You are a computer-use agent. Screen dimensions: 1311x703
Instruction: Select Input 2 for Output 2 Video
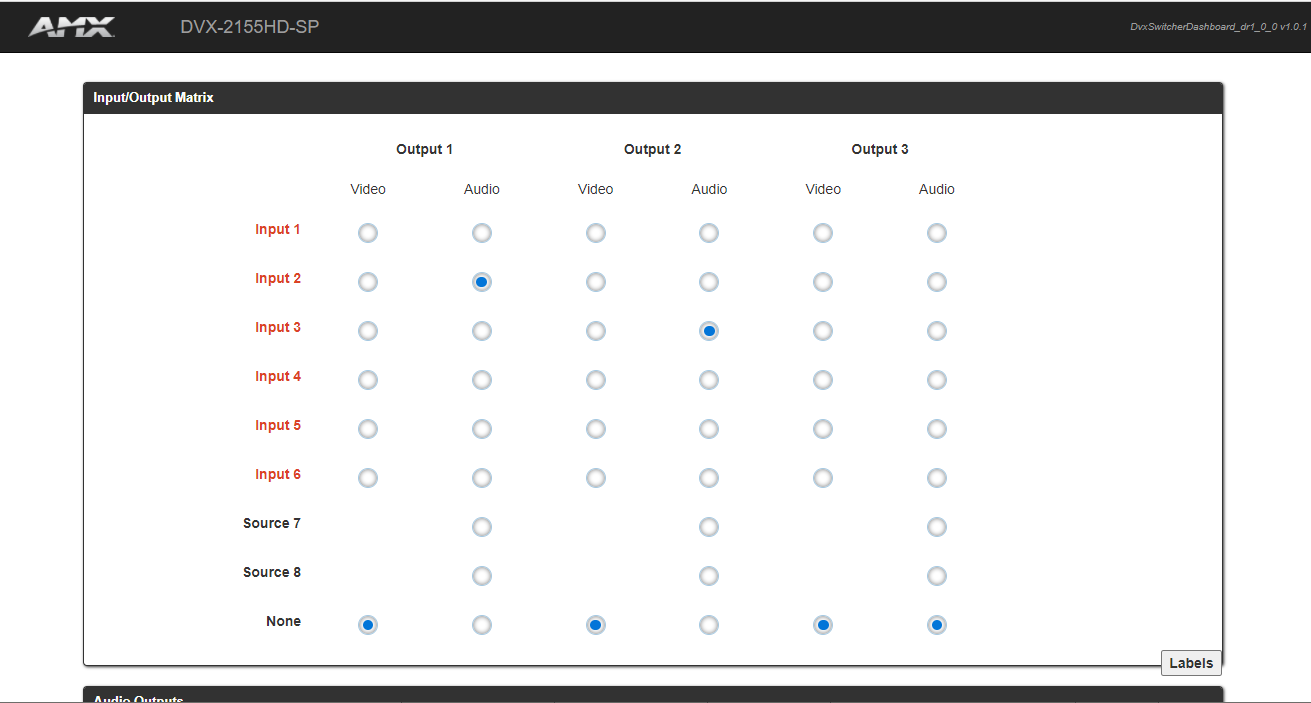pyautogui.click(x=596, y=282)
